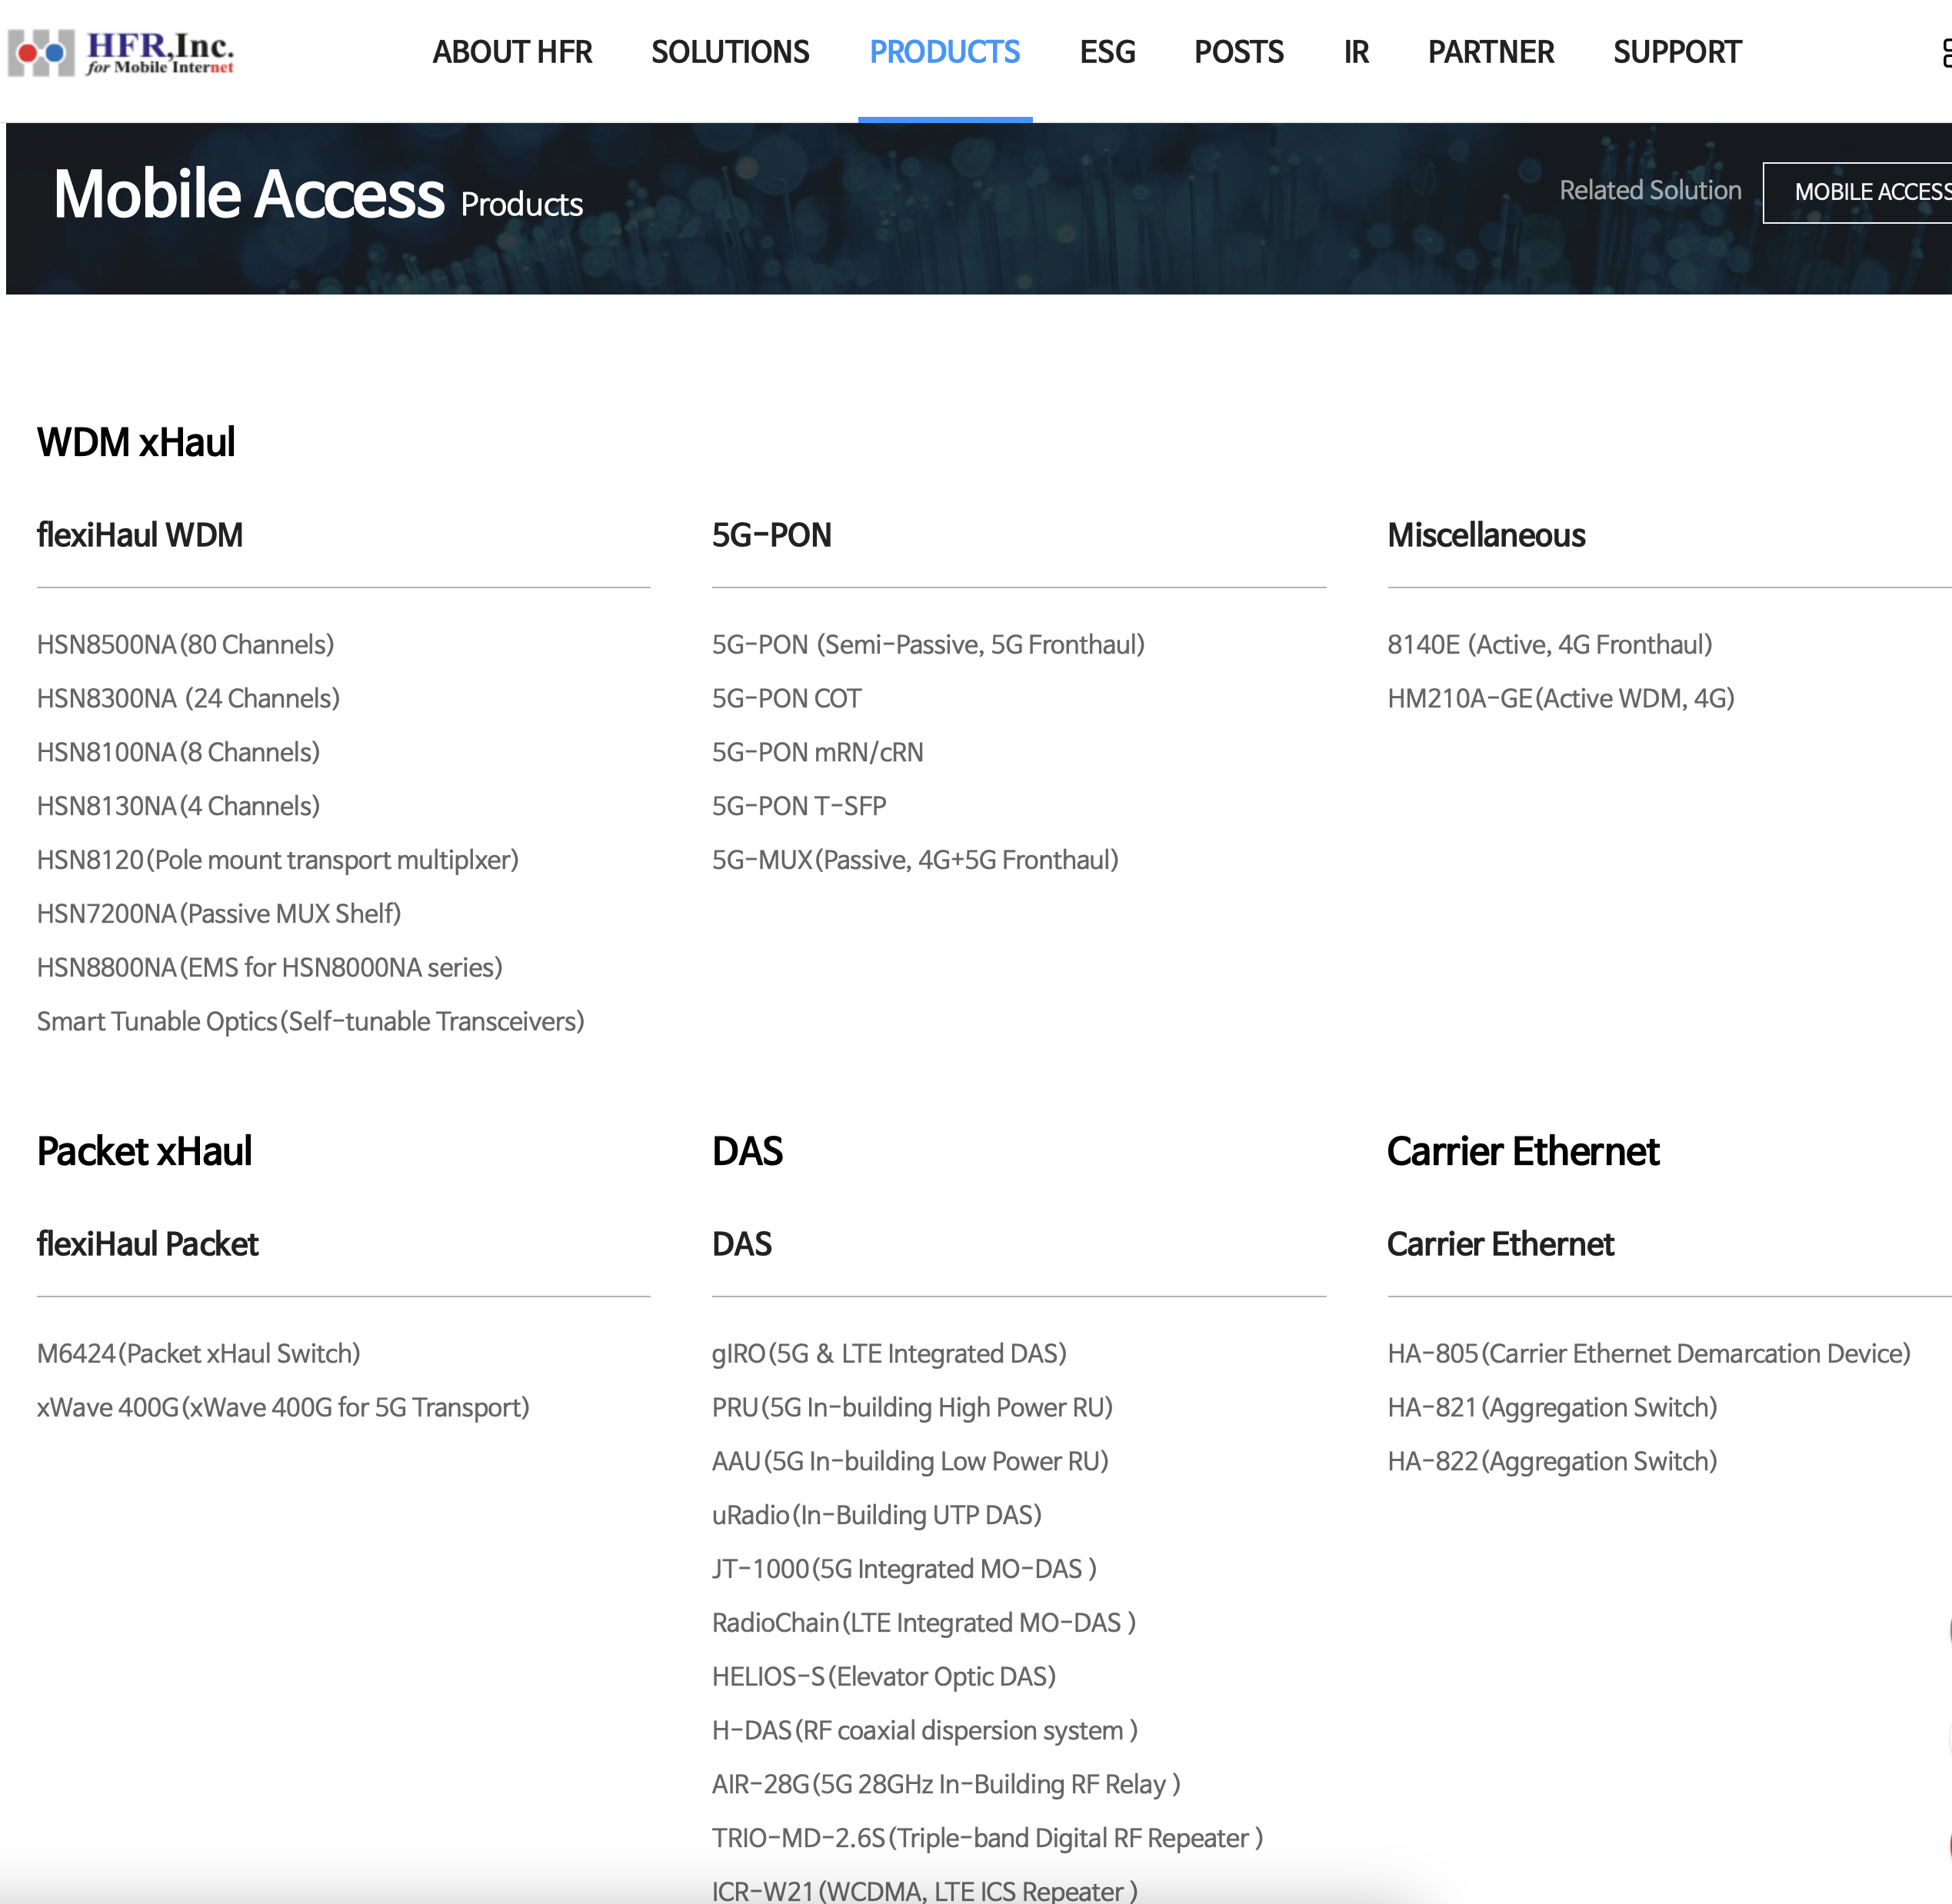Open the POSTS menu
The width and height of the screenshot is (1952, 1904).
(1239, 52)
